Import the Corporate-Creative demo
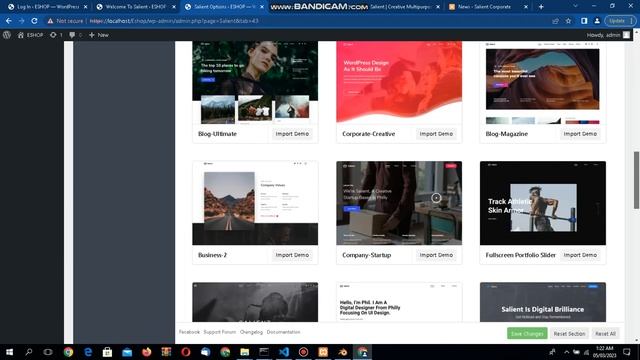640x360 pixels. coord(436,134)
